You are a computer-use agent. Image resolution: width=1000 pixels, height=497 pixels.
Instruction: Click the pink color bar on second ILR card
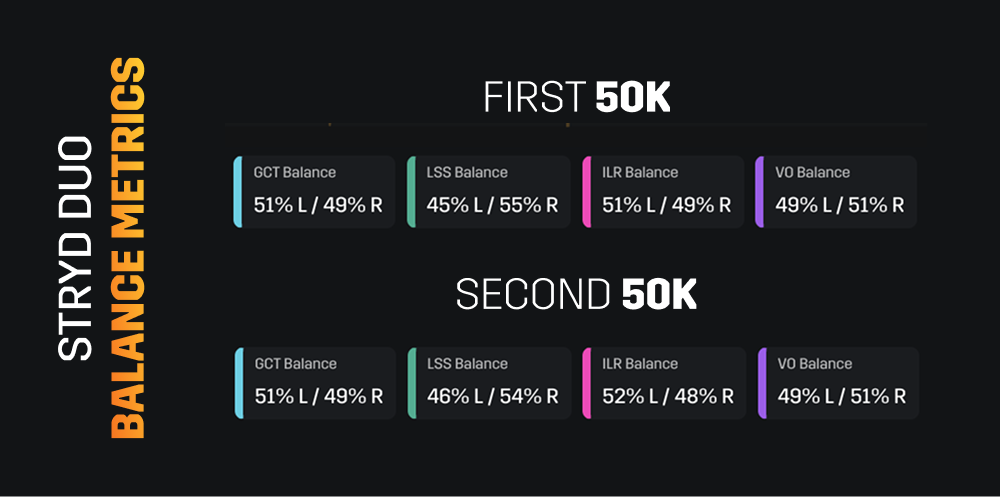coord(587,383)
